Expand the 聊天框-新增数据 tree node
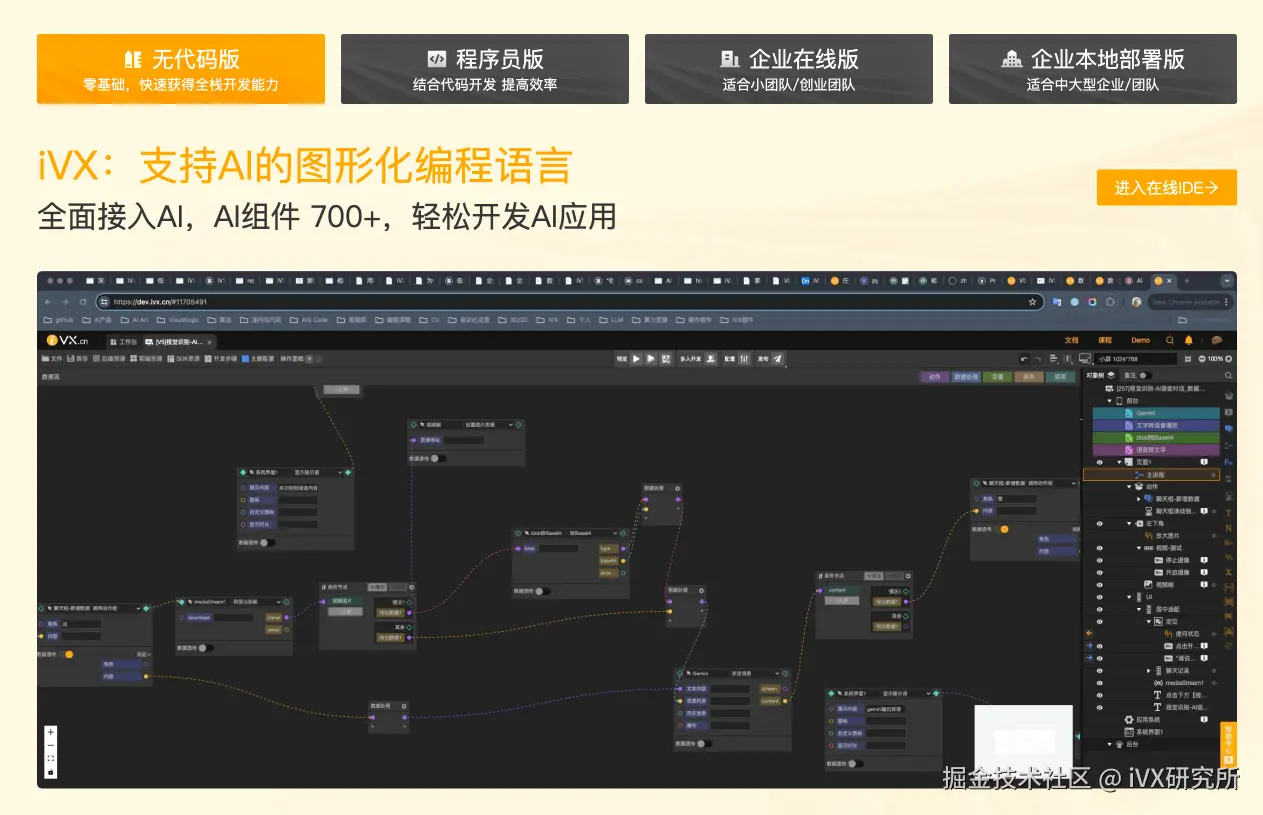The width and height of the screenshot is (1263, 815). click(1138, 498)
